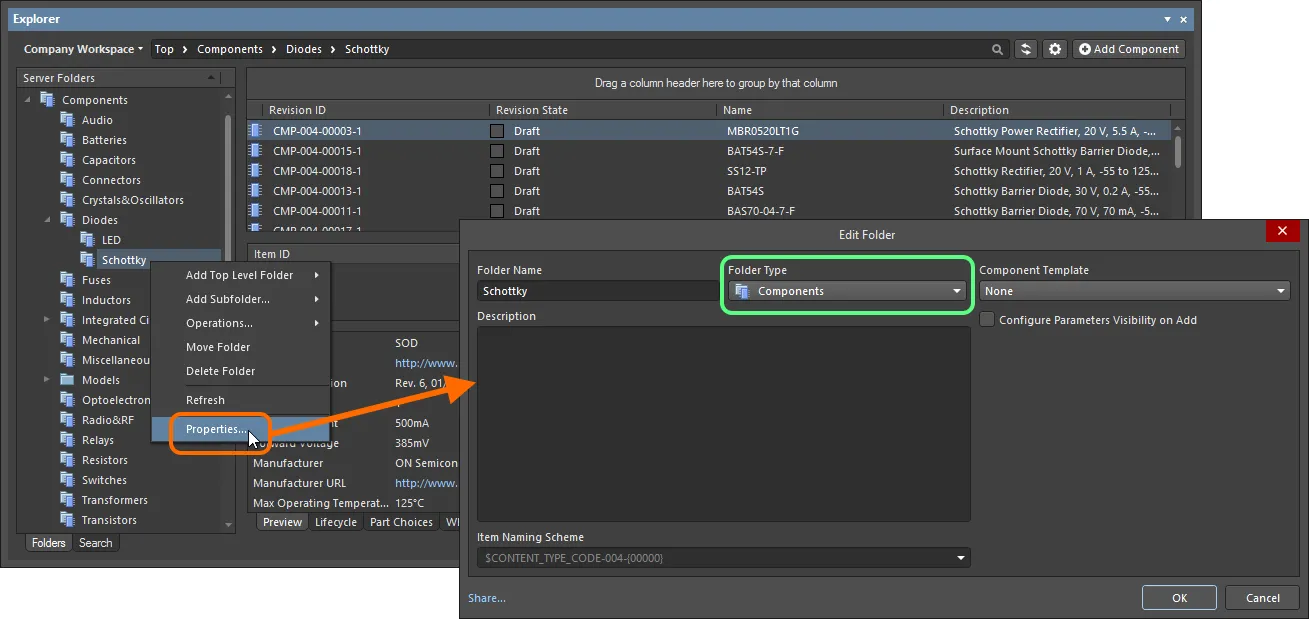
Task: Select Delete Folder from context menu
Action: click(240, 371)
